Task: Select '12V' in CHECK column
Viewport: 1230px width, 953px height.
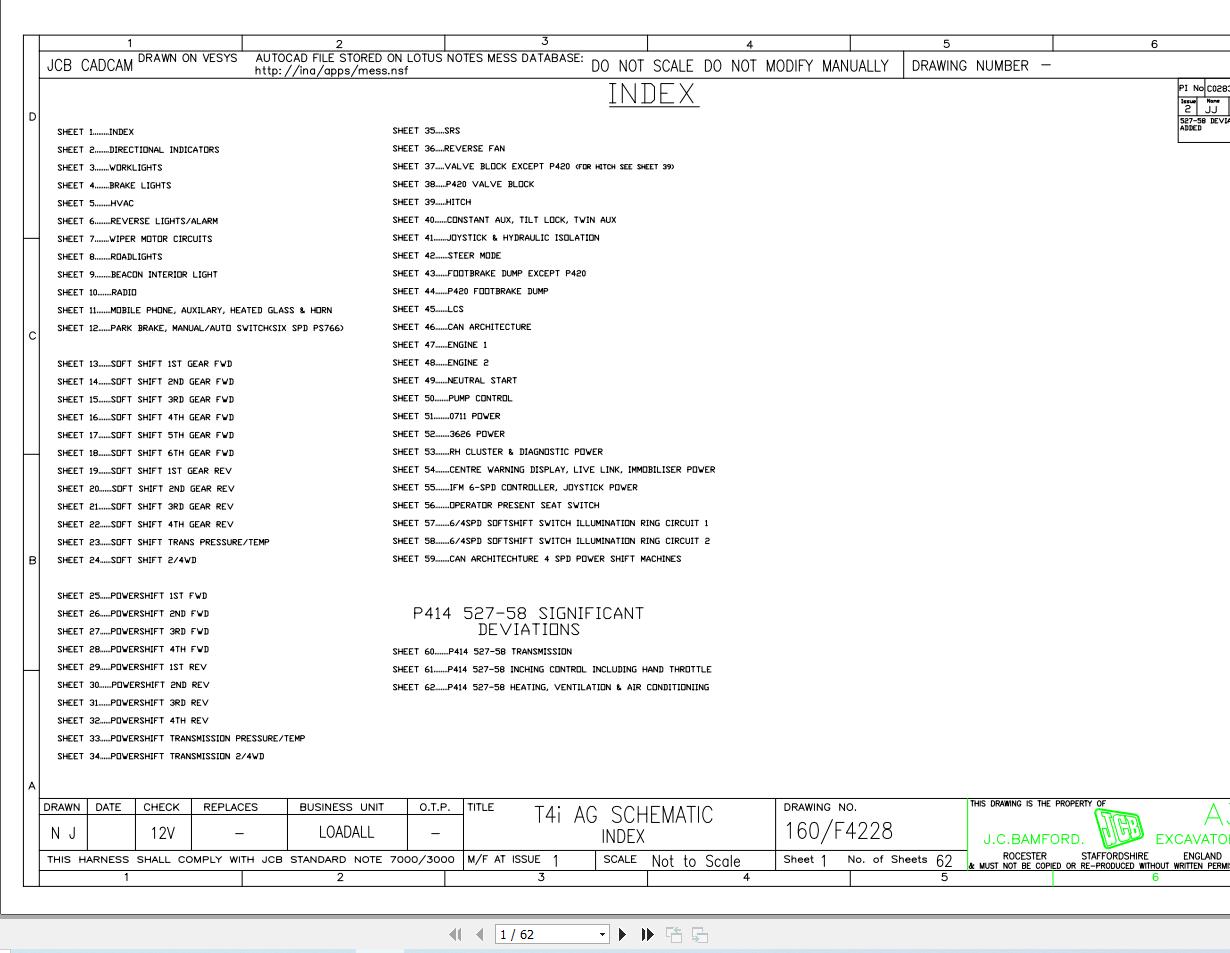Action: pyautogui.click(x=162, y=832)
